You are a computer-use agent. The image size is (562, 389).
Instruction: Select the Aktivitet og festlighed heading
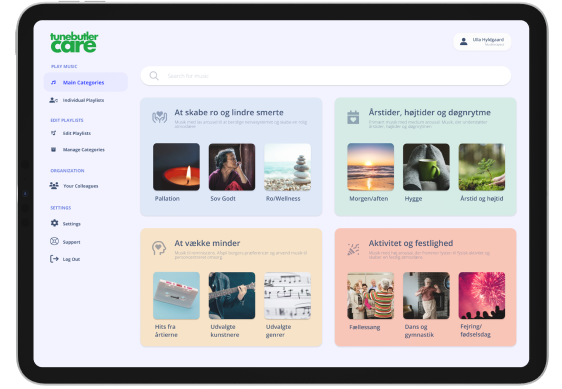pos(411,243)
